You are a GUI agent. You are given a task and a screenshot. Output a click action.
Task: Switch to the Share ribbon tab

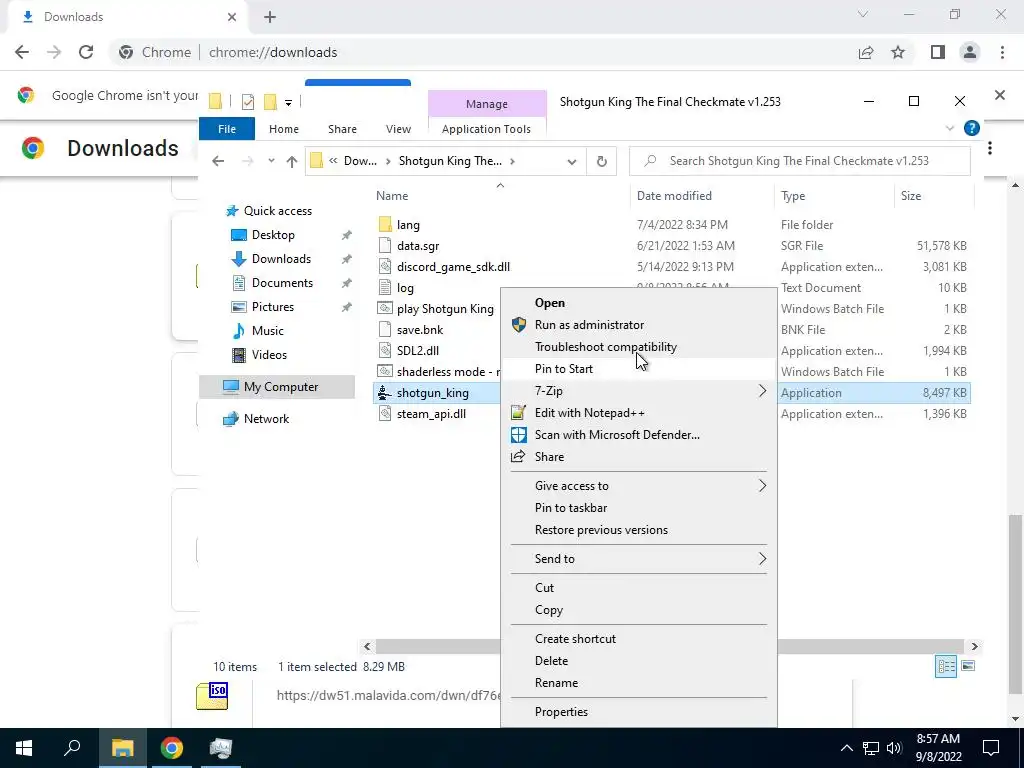pyautogui.click(x=342, y=129)
